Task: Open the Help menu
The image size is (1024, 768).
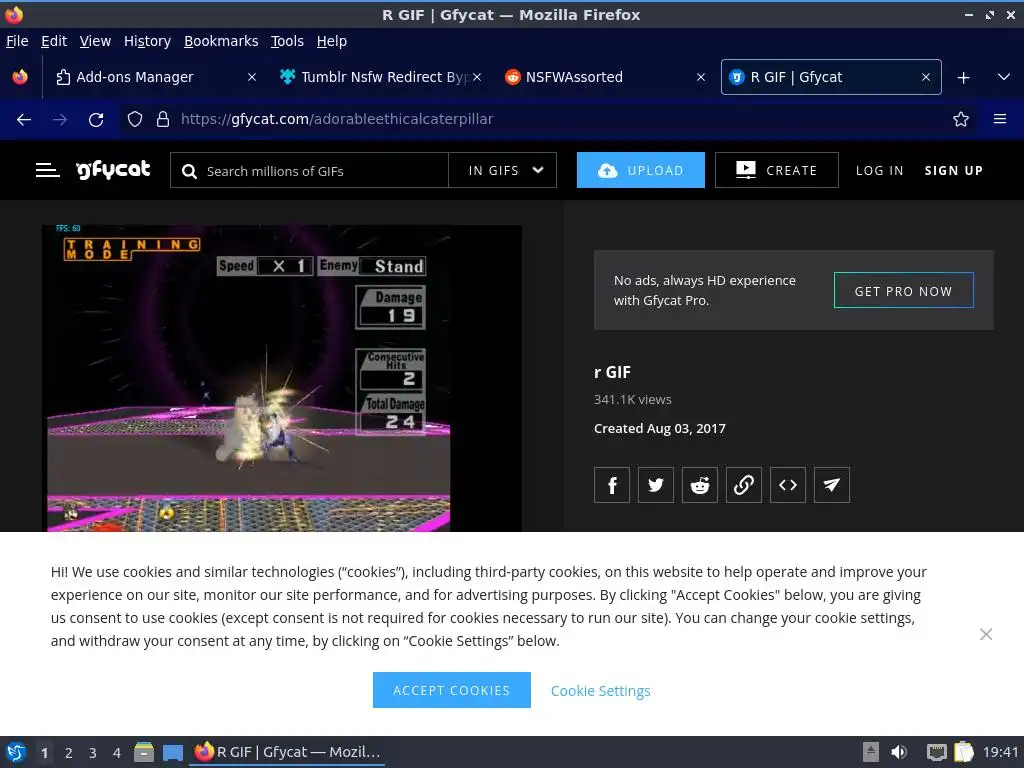Action: coord(332,41)
